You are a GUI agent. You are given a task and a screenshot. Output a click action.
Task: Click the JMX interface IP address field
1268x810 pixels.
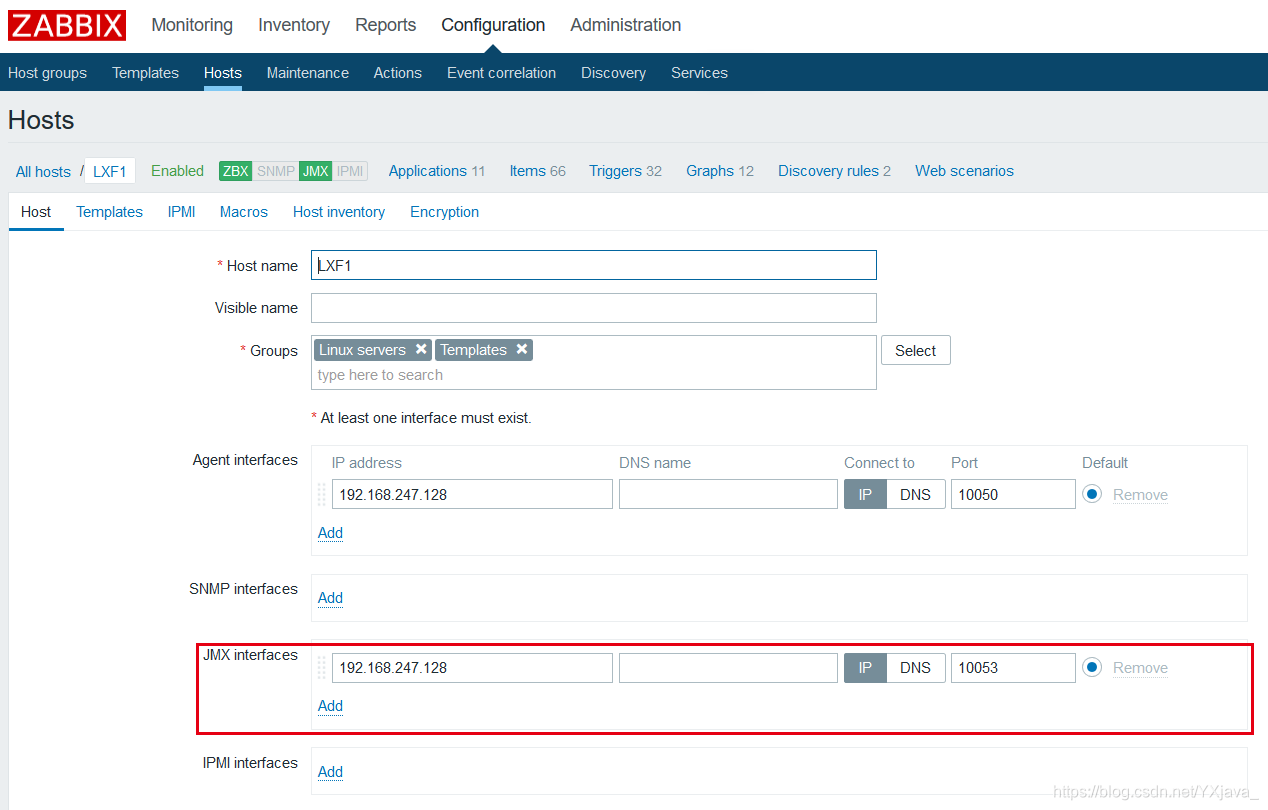point(472,667)
